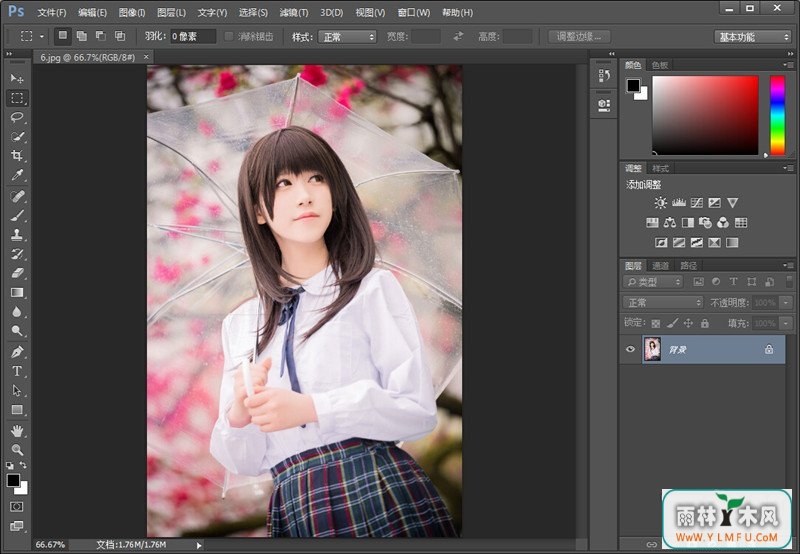The height and width of the screenshot is (554, 800).
Task: Add a Vibrance adjustment
Action: click(x=733, y=203)
